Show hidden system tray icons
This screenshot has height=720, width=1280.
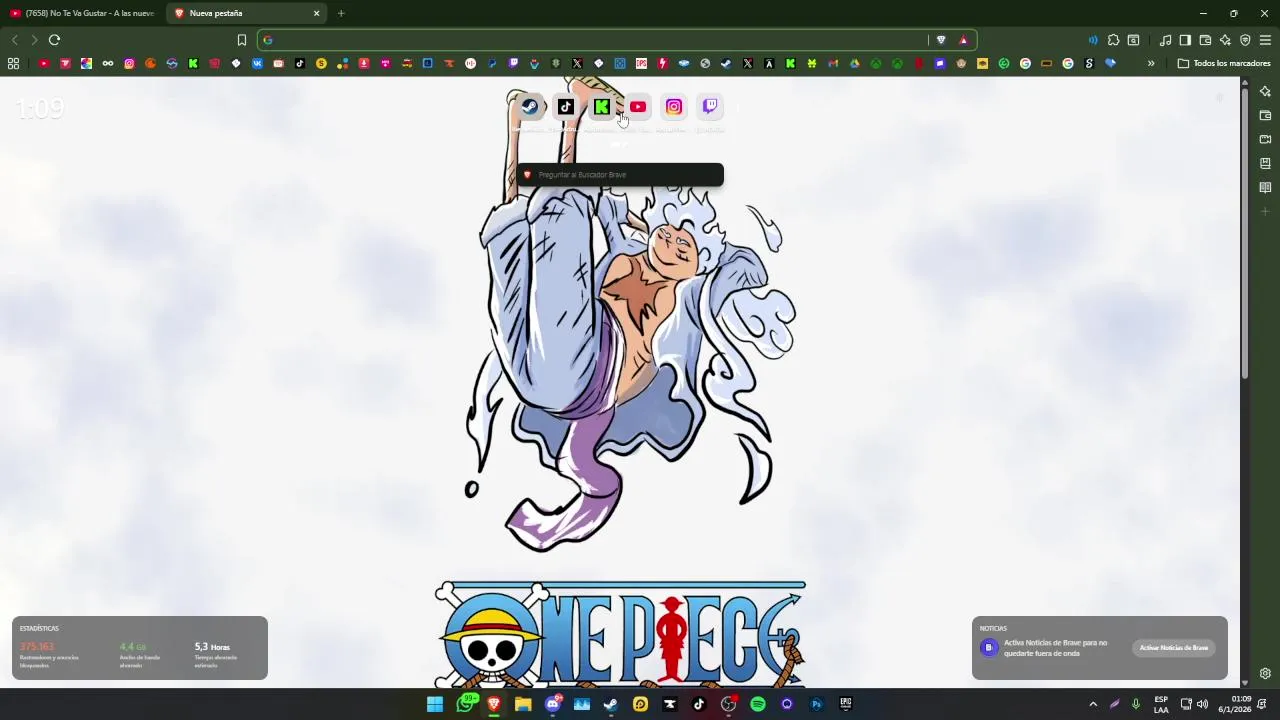pos(1093,704)
